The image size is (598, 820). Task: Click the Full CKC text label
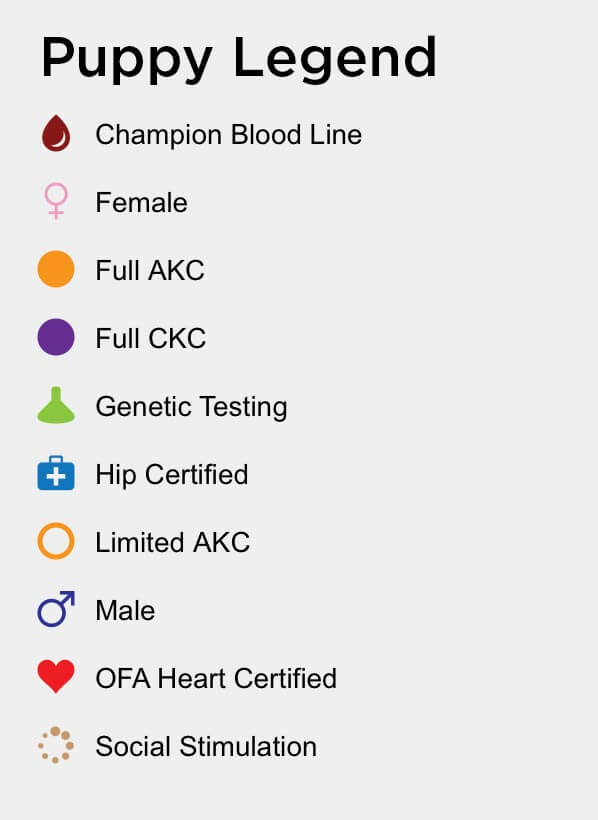coord(151,338)
